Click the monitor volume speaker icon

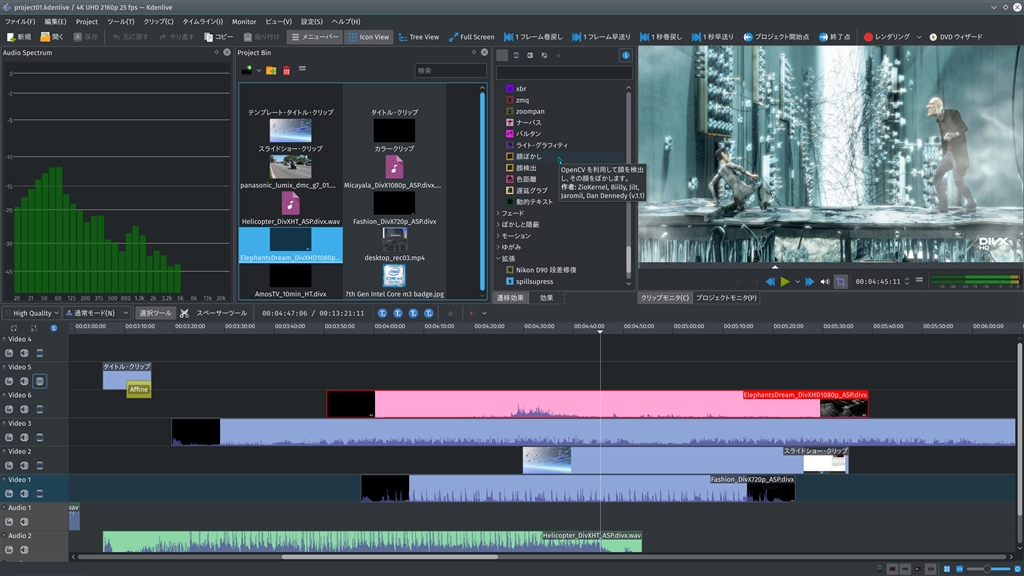pyautogui.click(x=825, y=282)
